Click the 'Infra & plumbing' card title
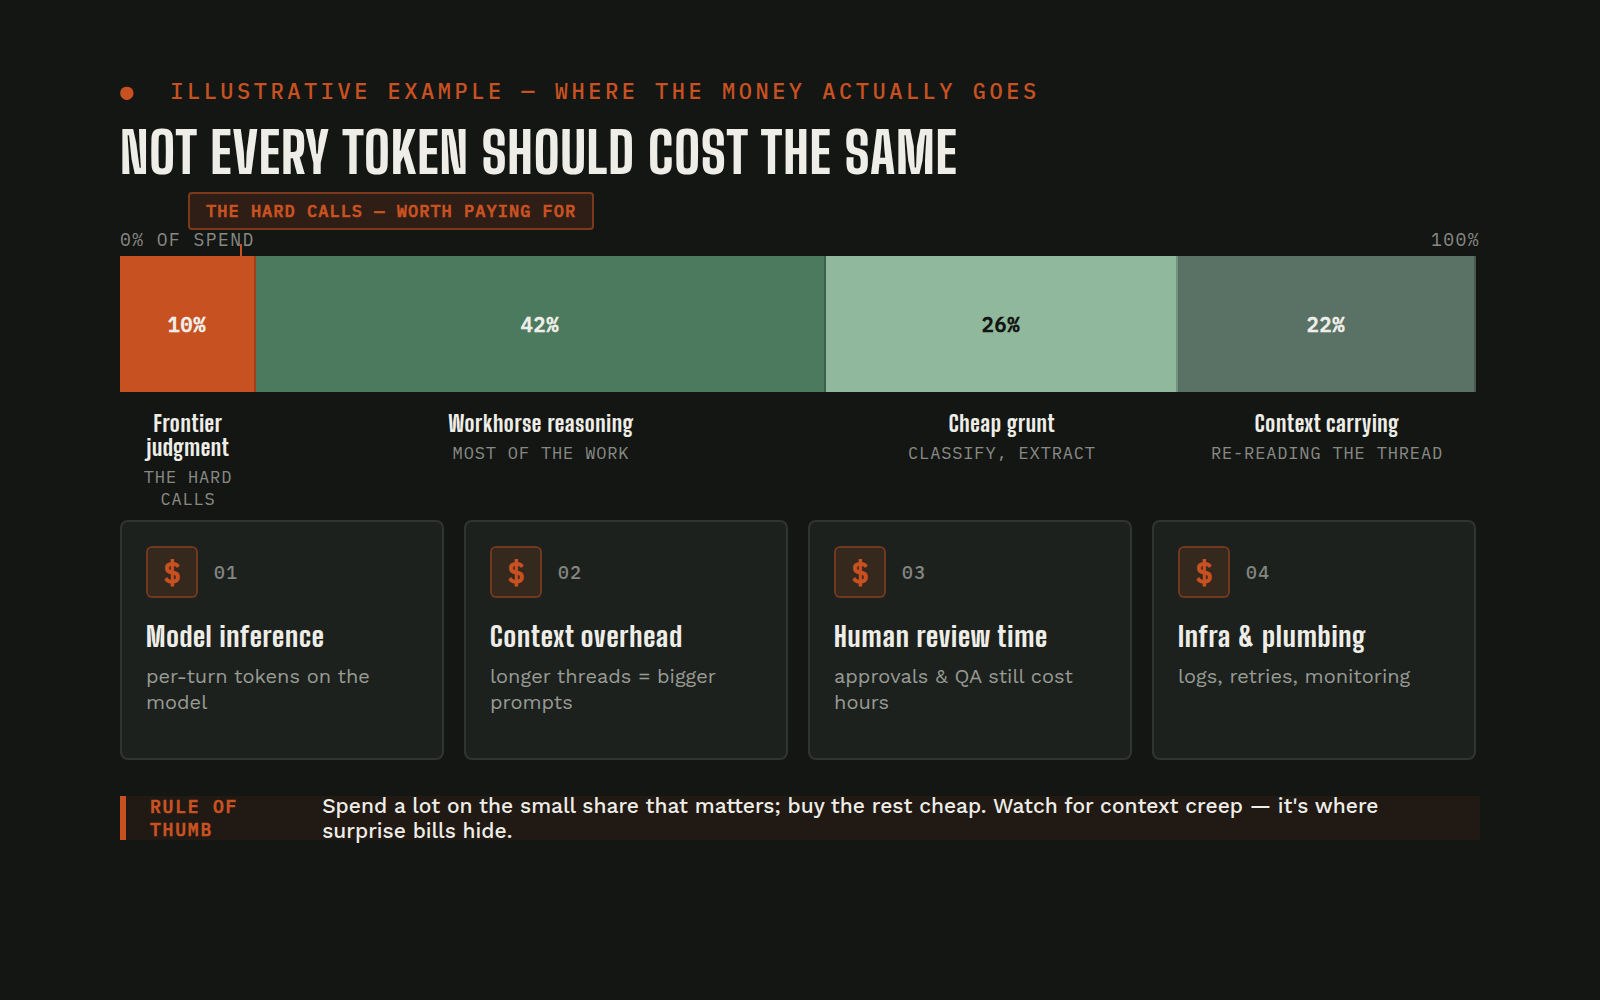1600x1000 pixels. [1271, 637]
